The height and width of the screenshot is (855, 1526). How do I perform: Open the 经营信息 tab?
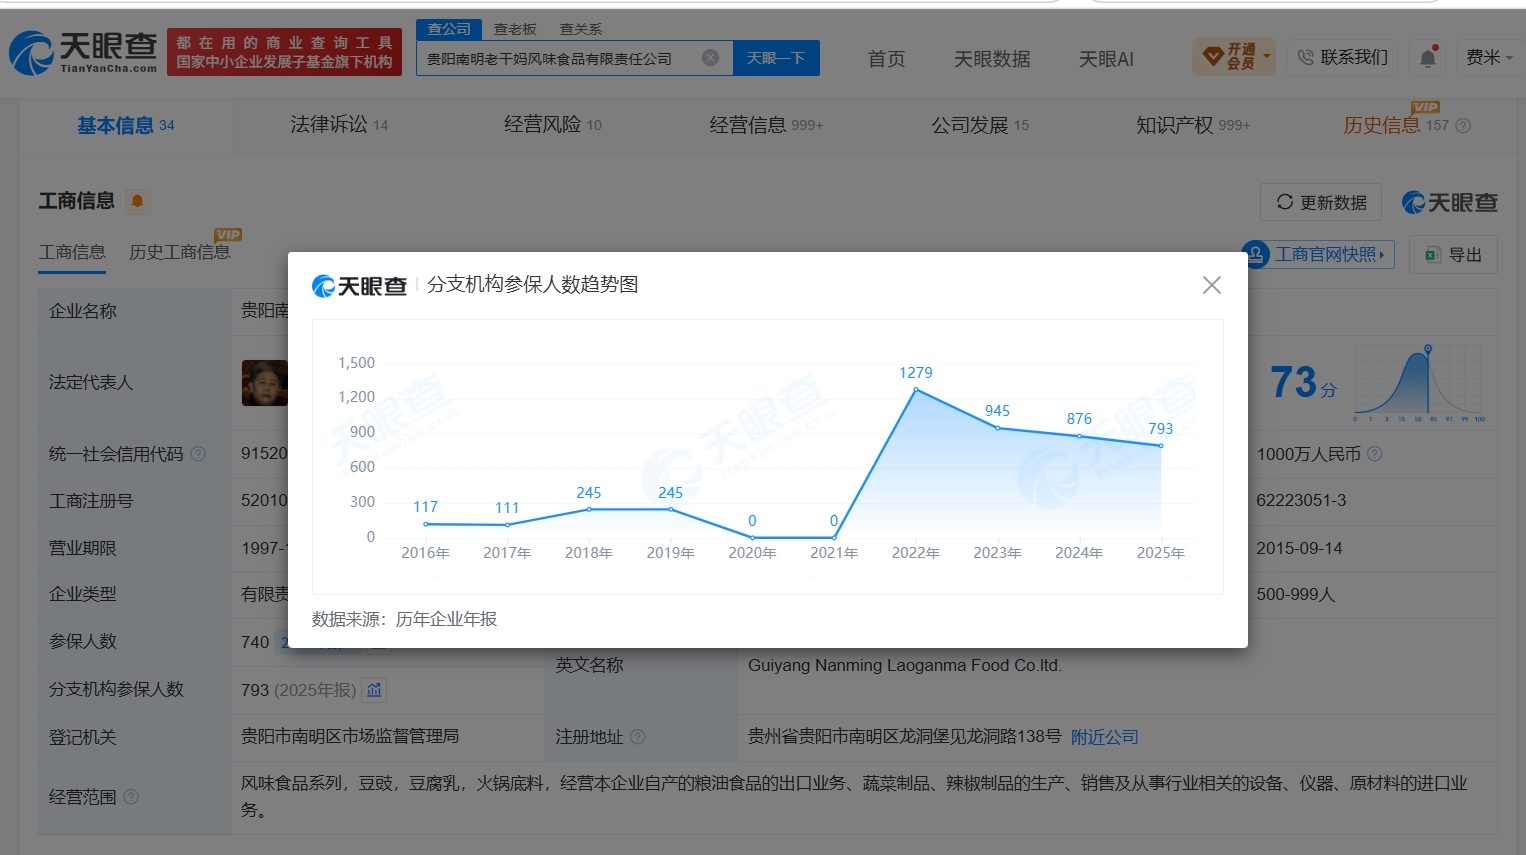click(x=766, y=125)
